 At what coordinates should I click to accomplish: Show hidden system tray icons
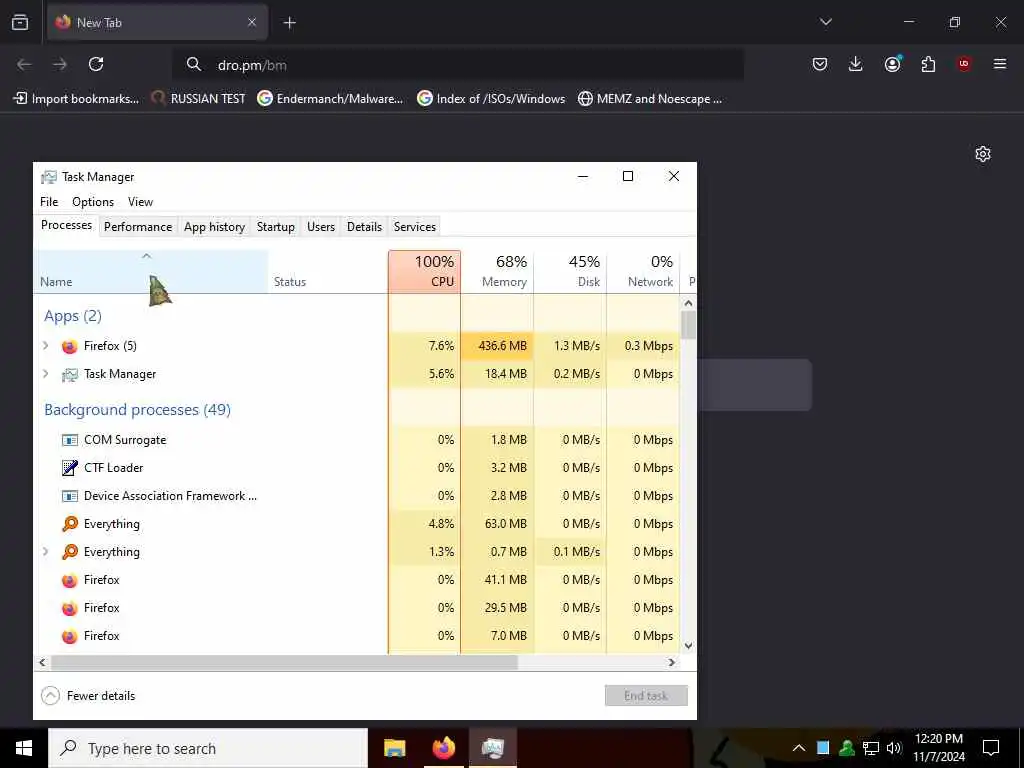tap(799, 748)
